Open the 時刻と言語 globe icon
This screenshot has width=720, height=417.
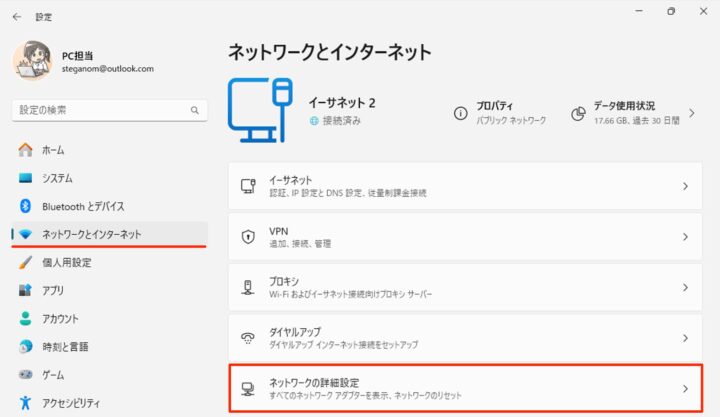pos(25,346)
